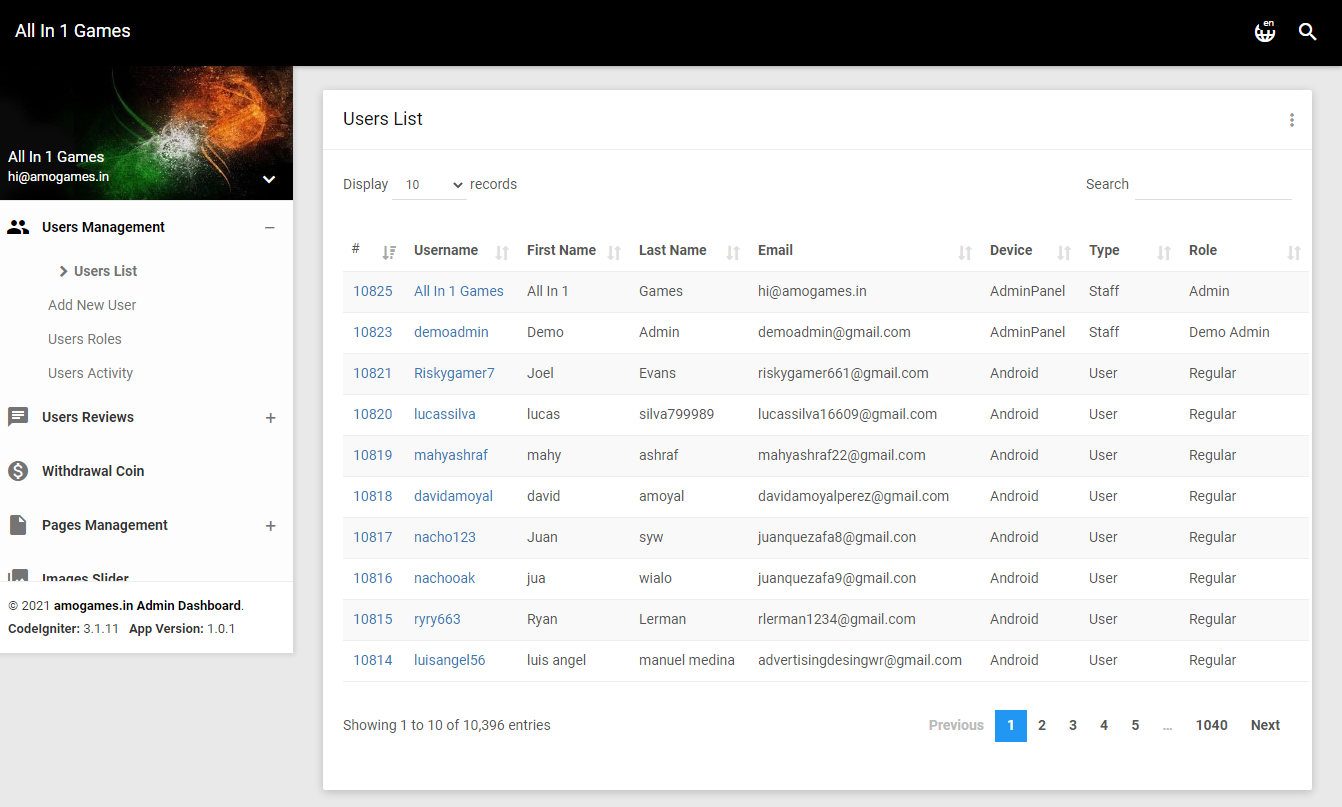
Task: Open the Users List three-dot menu
Action: pos(1291,120)
